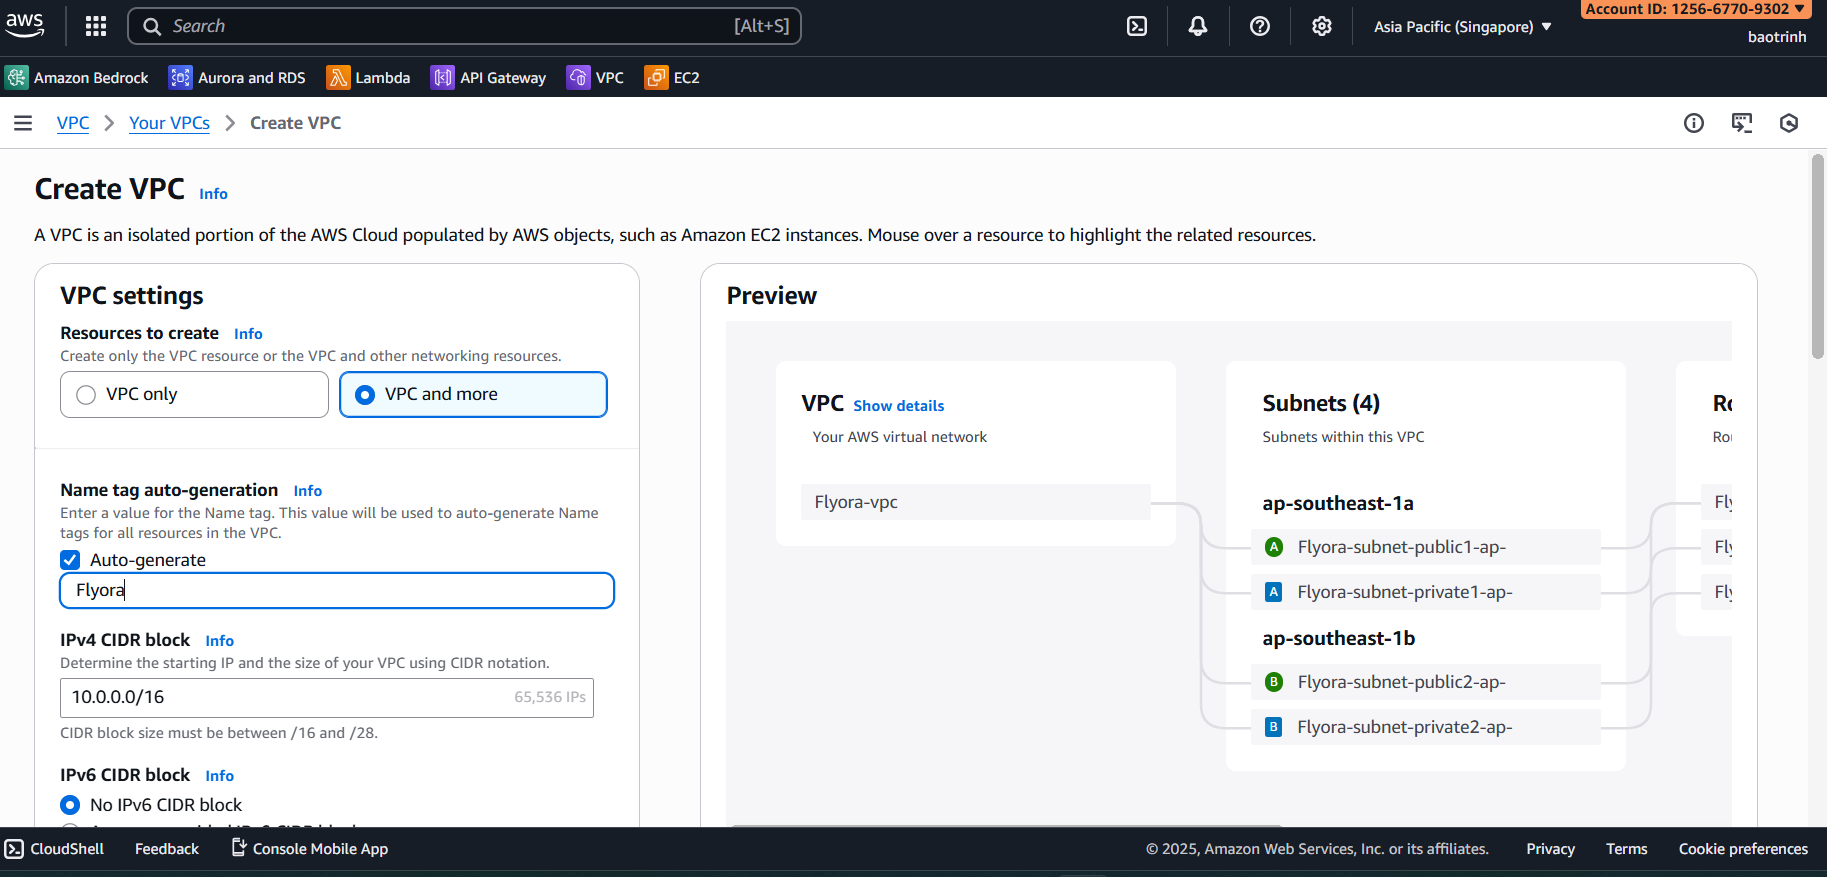Open the EC2 service shortcut
The image size is (1827, 877).
[x=672, y=77]
